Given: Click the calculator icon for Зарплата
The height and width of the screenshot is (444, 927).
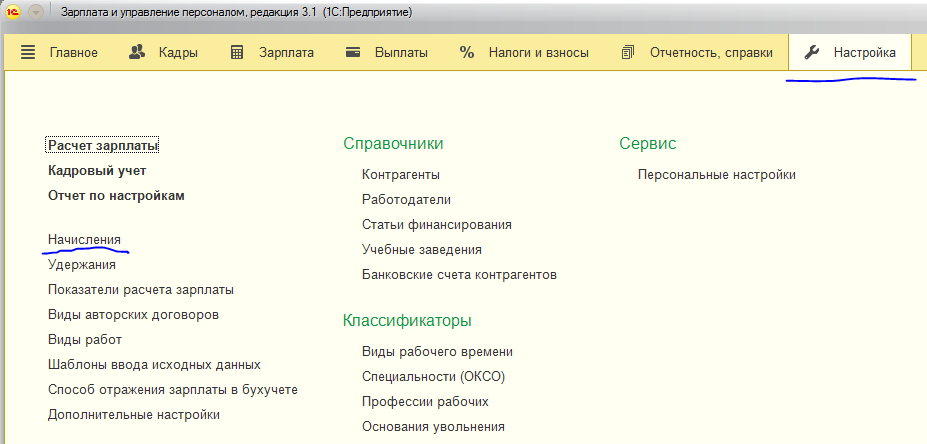Looking at the screenshot, I should click(237, 53).
